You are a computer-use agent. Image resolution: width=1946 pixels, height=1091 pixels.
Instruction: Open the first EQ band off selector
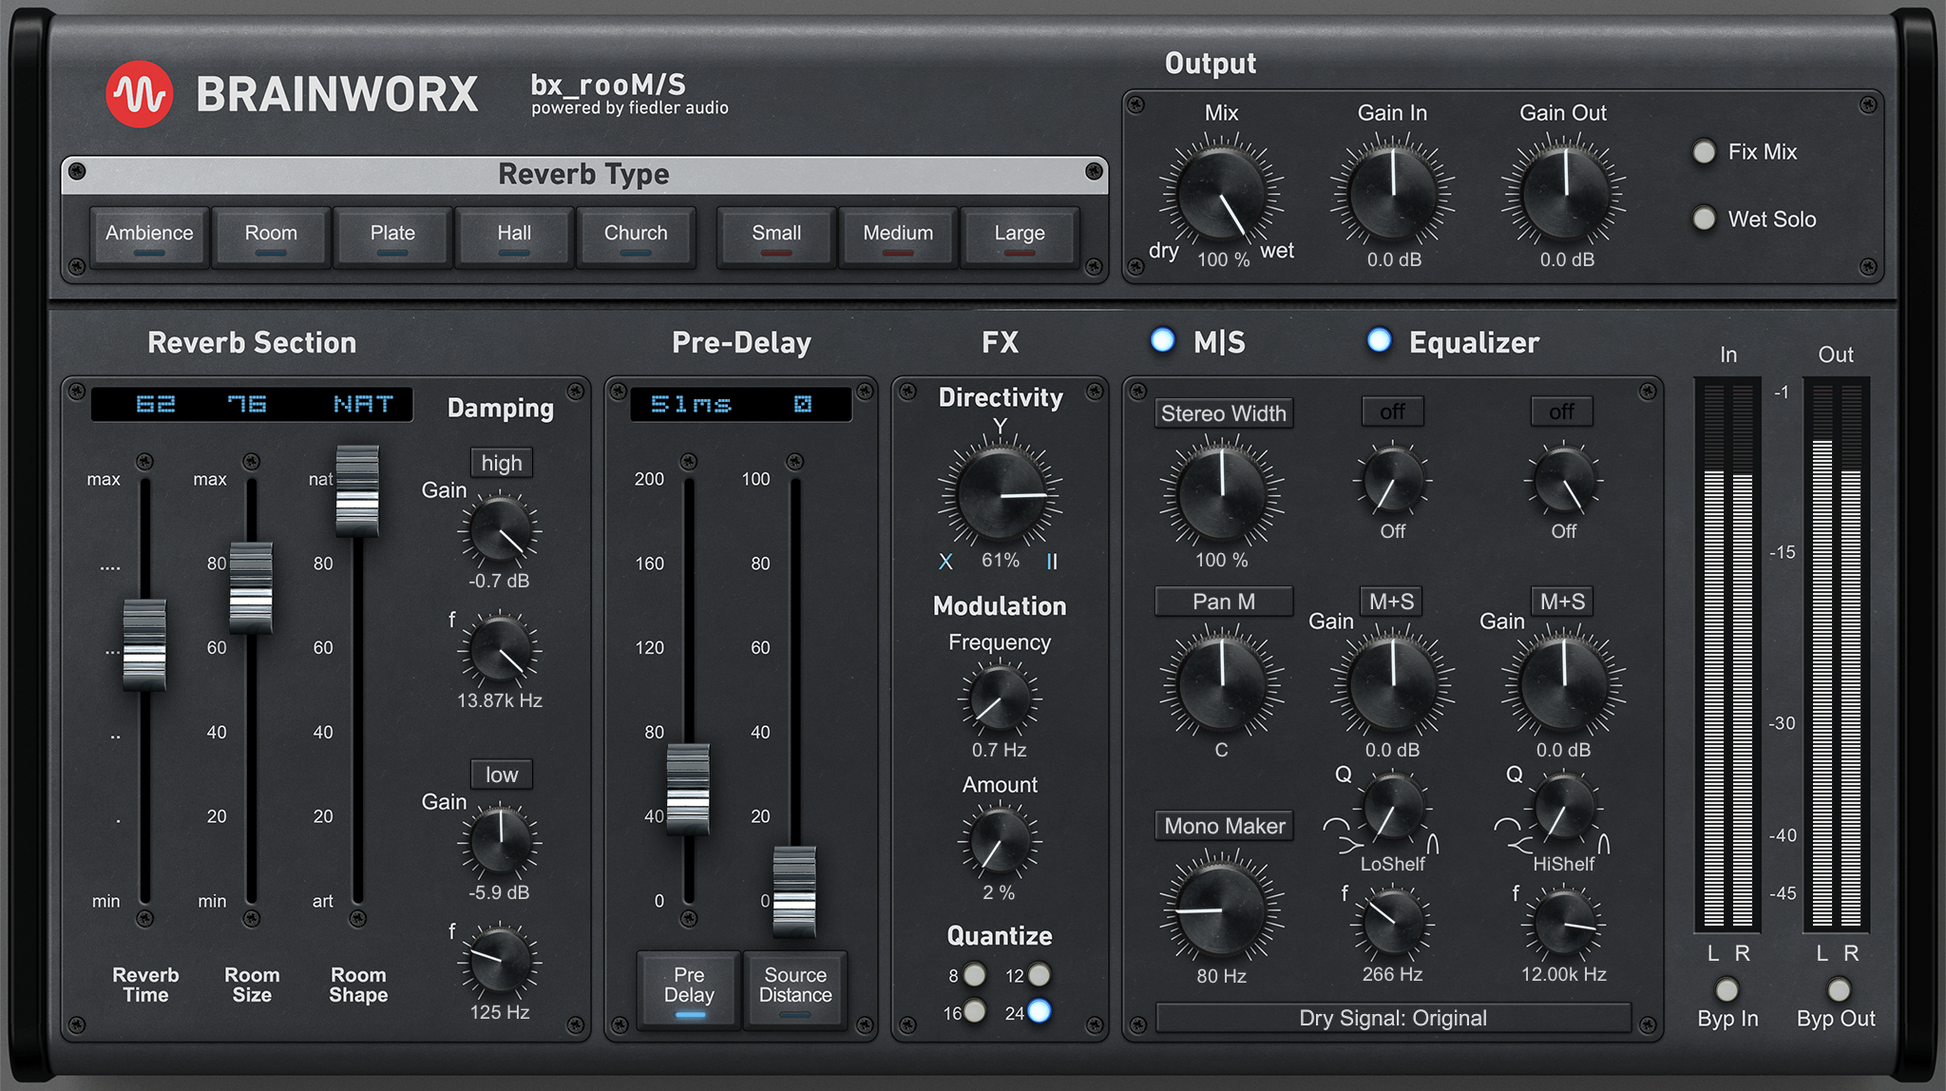pos(1392,412)
